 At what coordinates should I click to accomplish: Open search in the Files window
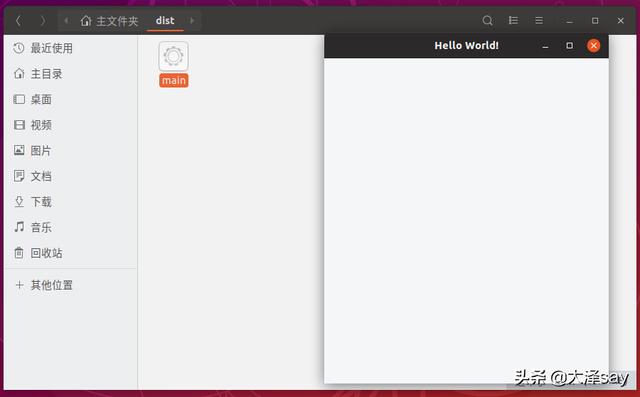(487, 20)
